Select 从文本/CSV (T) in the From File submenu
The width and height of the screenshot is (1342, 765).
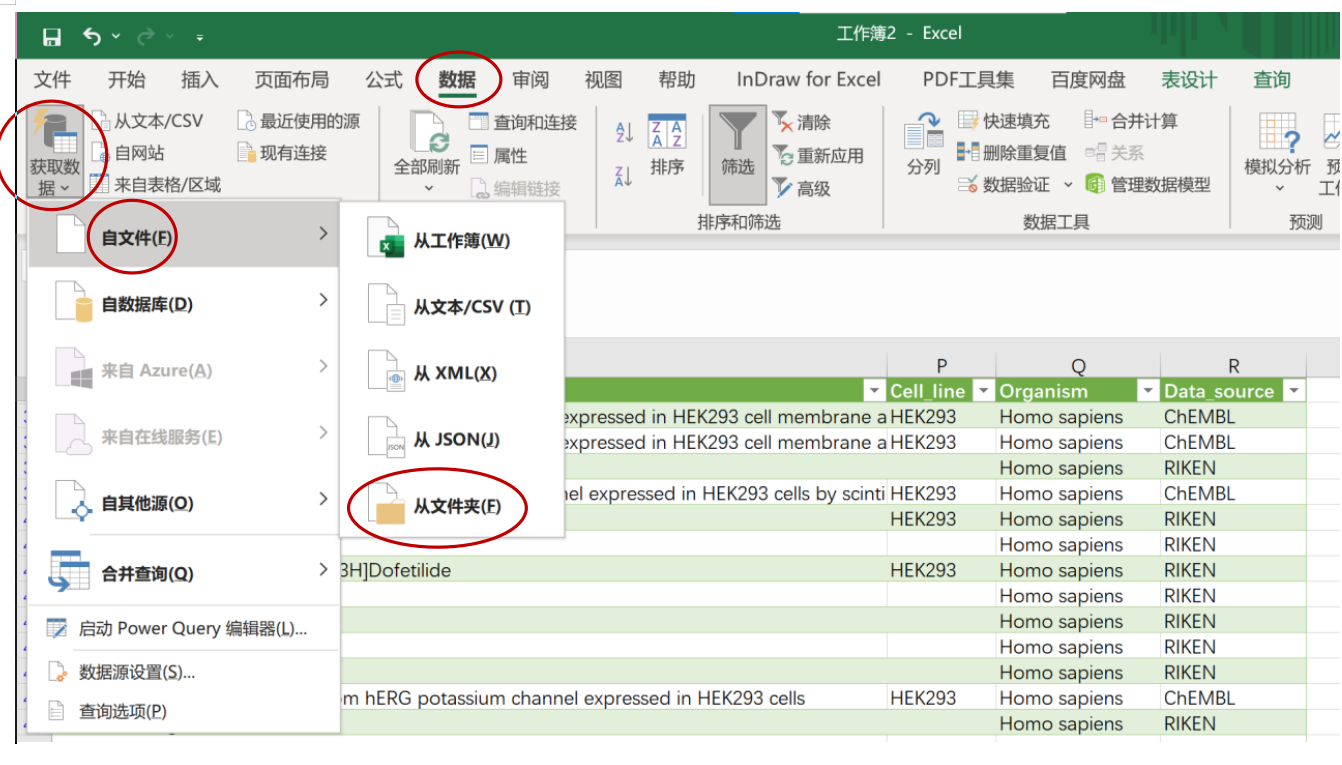click(452, 307)
